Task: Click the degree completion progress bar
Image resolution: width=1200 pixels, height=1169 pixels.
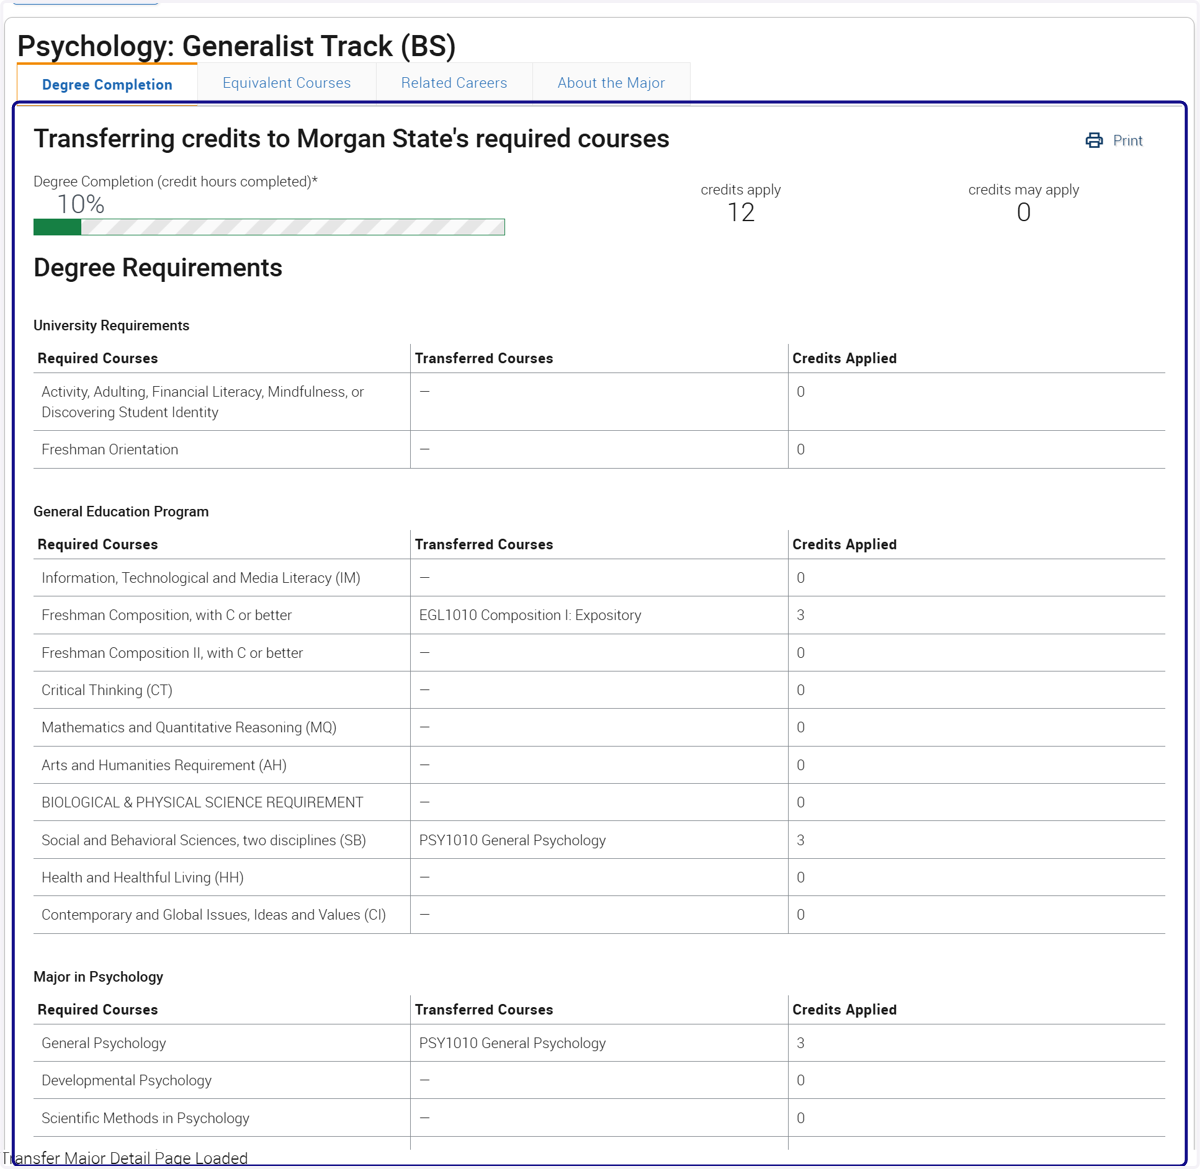Action: click(x=269, y=227)
